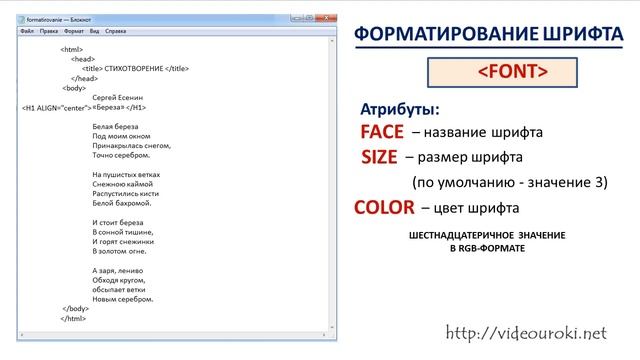Viewport: 640px width, 360px height.
Task: Click the line Распустились кисти
Action: click(125, 194)
